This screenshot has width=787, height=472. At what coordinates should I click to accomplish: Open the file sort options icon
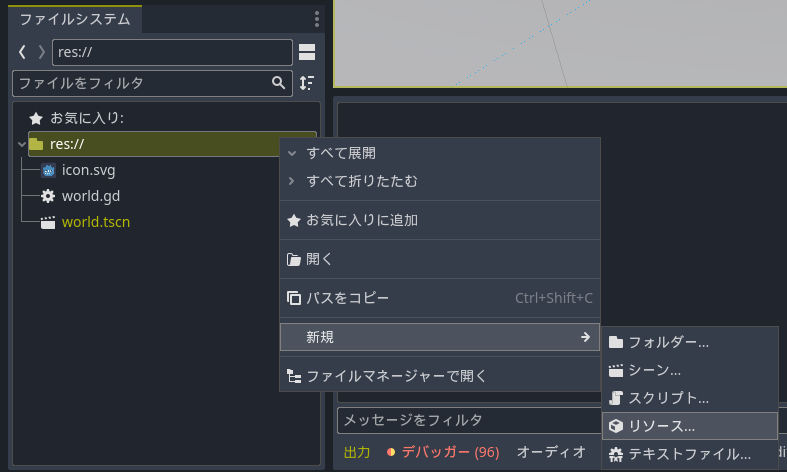click(307, 83)
